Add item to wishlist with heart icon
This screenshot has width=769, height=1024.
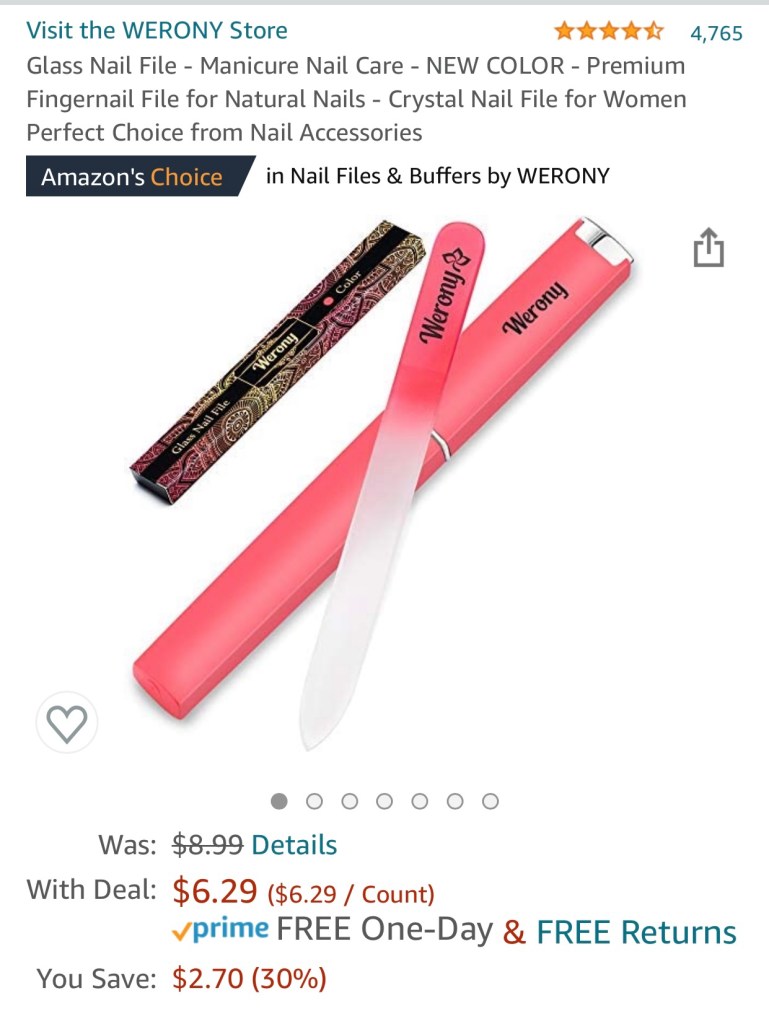coord(67,723)
